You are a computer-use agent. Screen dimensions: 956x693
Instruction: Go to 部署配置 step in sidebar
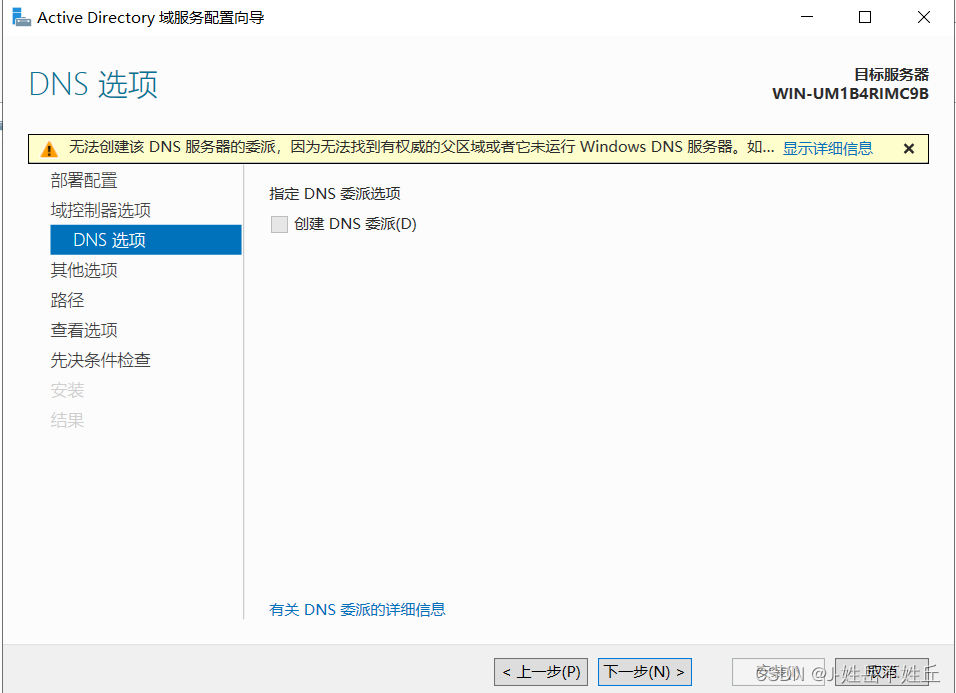[84, 180]
